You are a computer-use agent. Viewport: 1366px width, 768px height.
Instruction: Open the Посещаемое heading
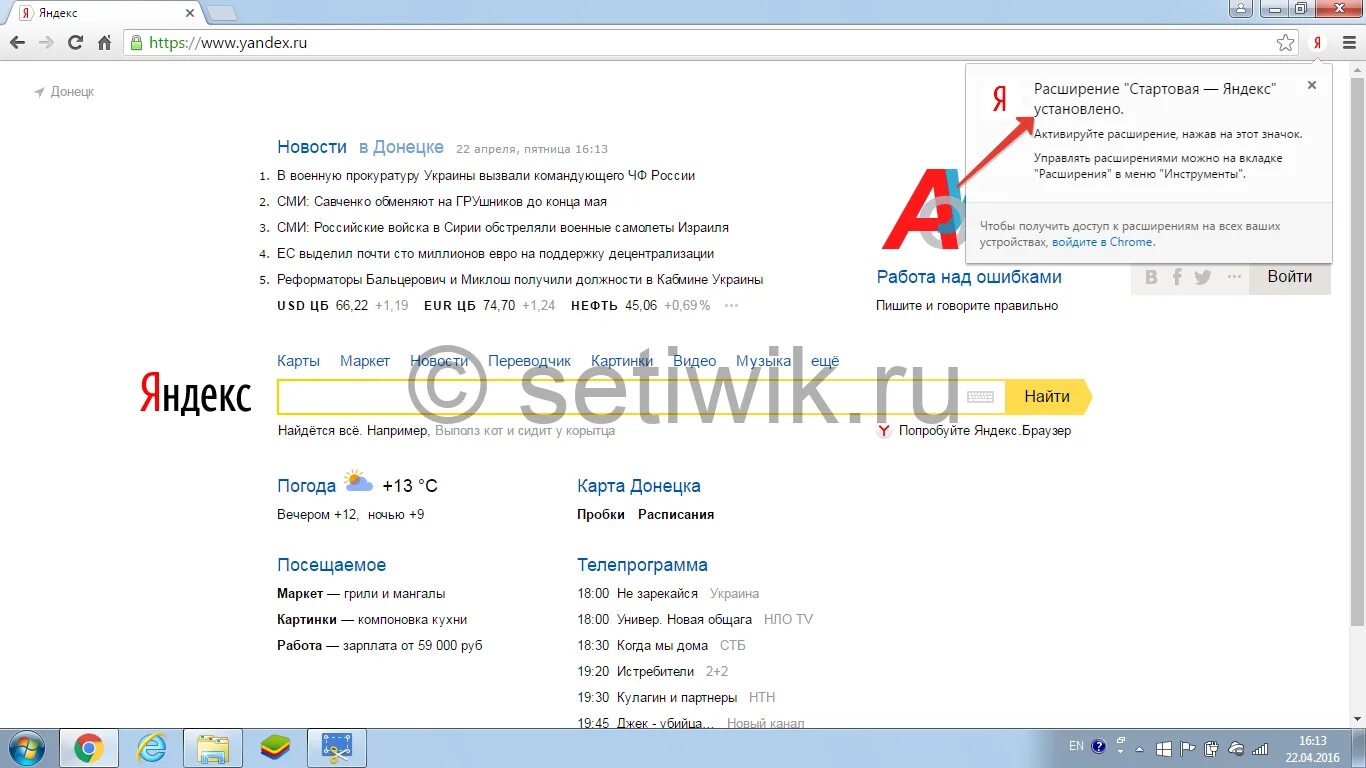pyautogui.click(x=331, y=565)
